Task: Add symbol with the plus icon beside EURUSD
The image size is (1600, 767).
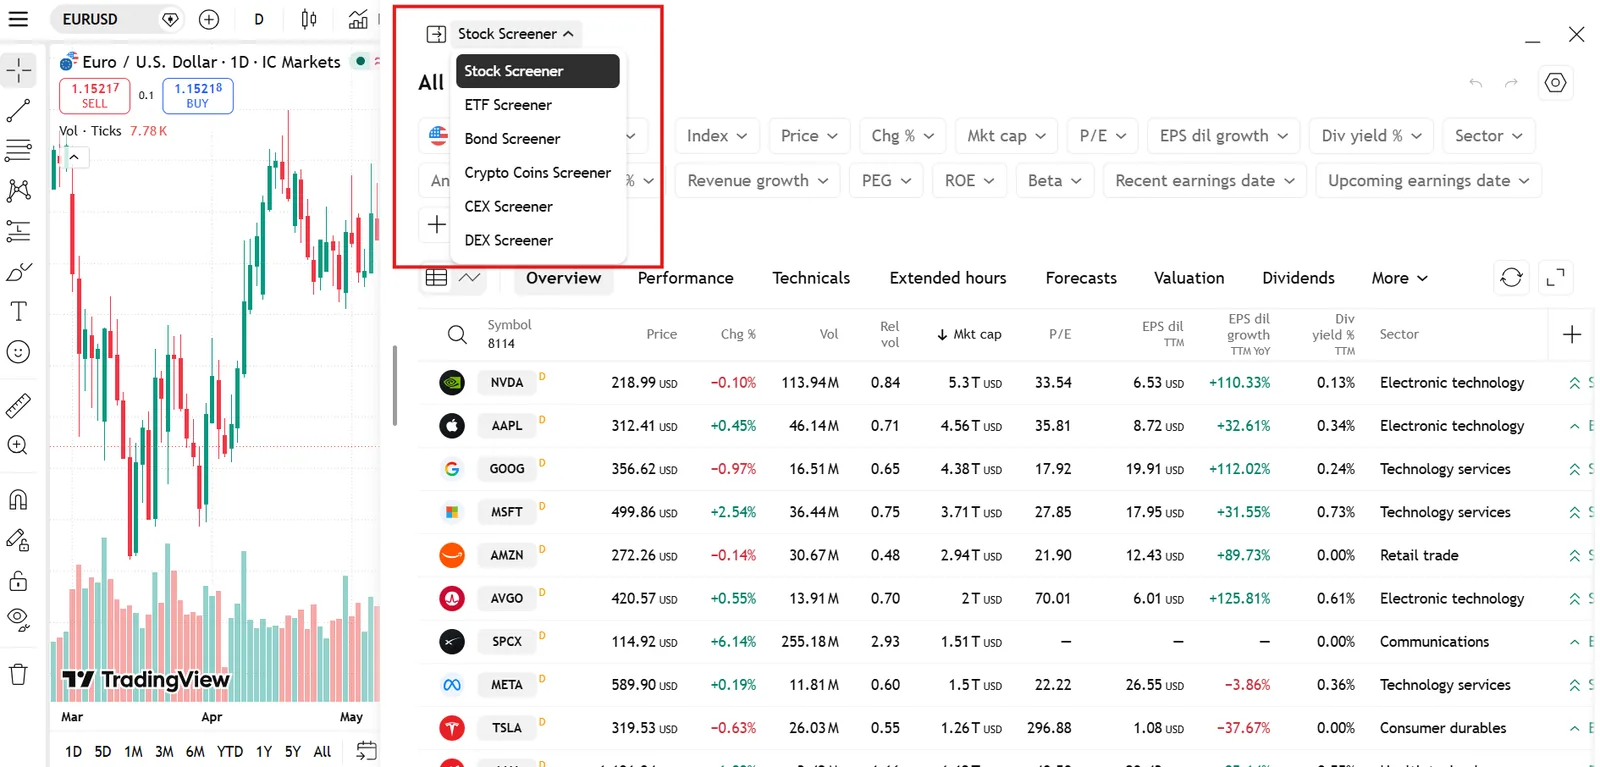Action: (x=209, y=19)
